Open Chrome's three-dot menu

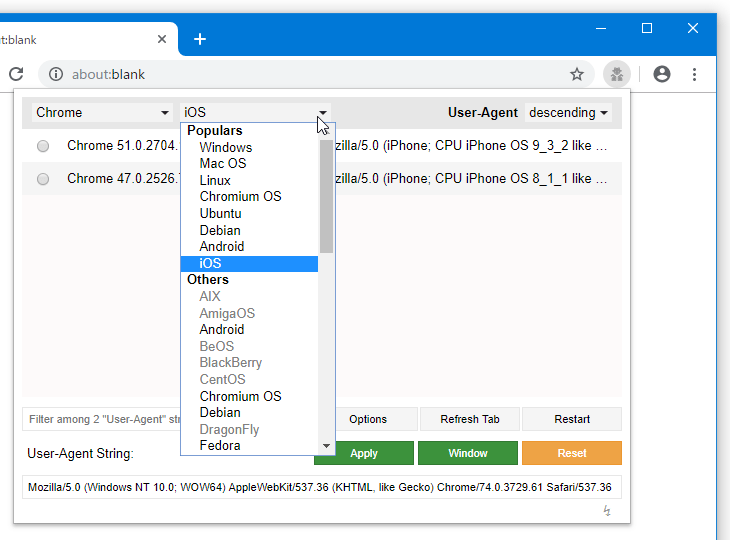click(x=694, y=74)
